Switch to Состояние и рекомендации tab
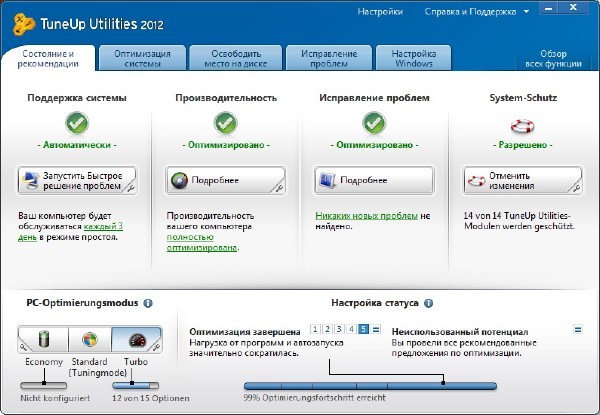600x415 pixels. click(48, 59)
